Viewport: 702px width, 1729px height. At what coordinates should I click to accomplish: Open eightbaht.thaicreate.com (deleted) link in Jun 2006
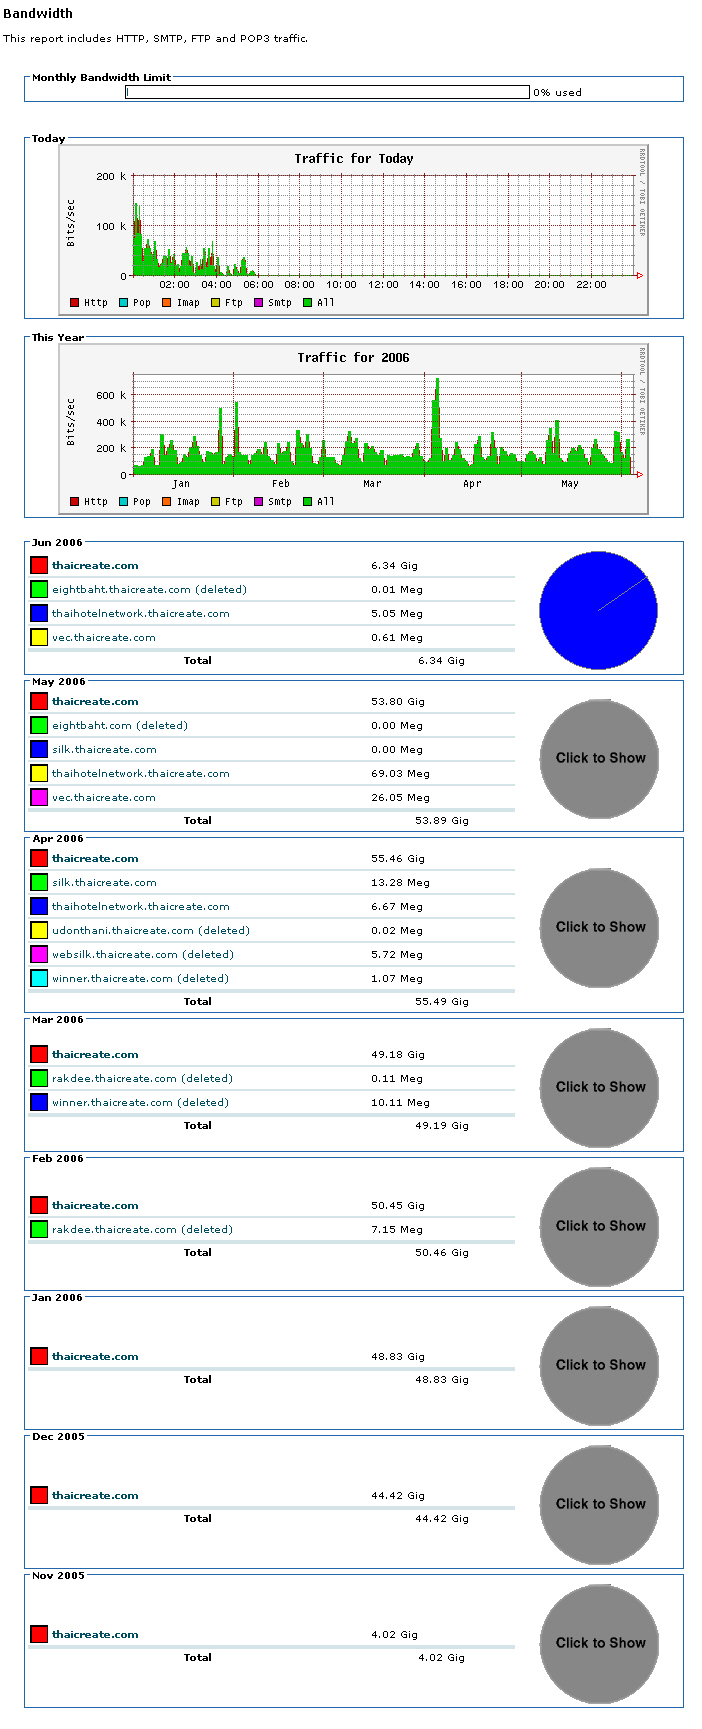tap(149, 590)
